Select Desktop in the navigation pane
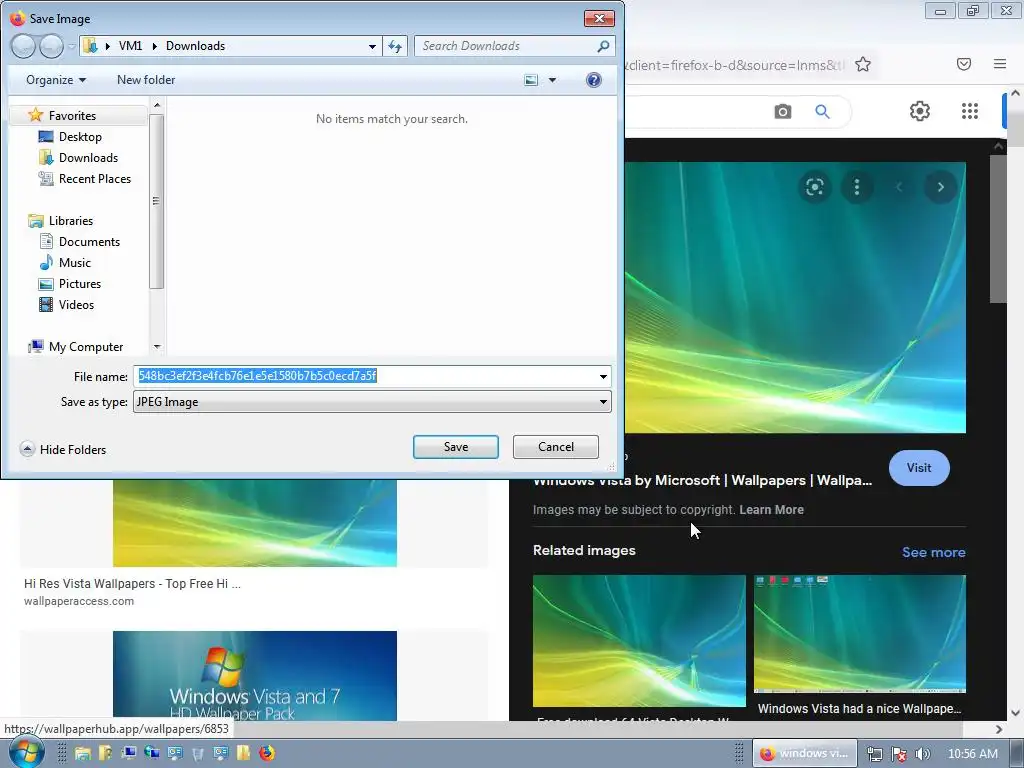This screenshot has width=1024, height=768. tap(80, 136)
